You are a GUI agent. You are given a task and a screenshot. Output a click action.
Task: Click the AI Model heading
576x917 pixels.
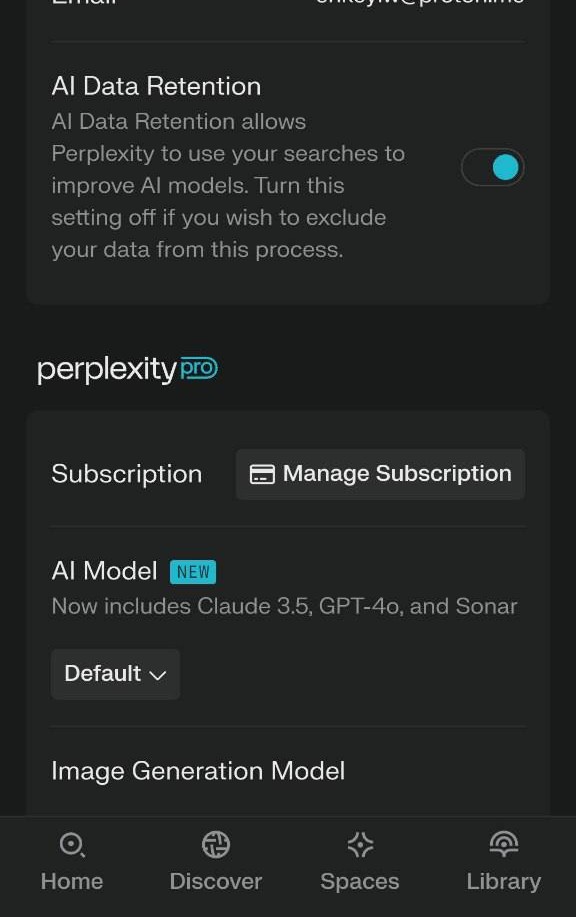(x=104, y=571)
